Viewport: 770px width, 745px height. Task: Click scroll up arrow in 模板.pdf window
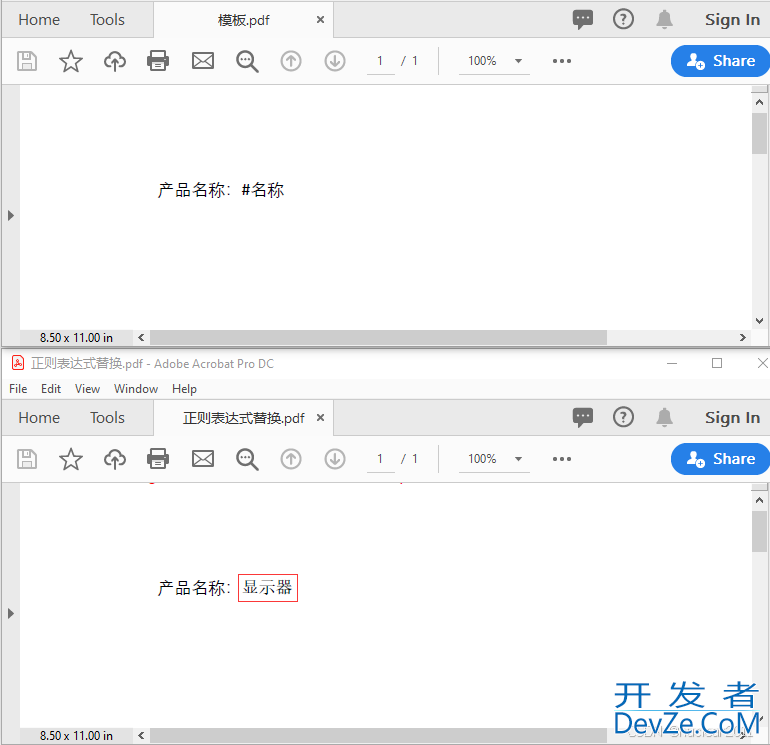click(759, 102)
